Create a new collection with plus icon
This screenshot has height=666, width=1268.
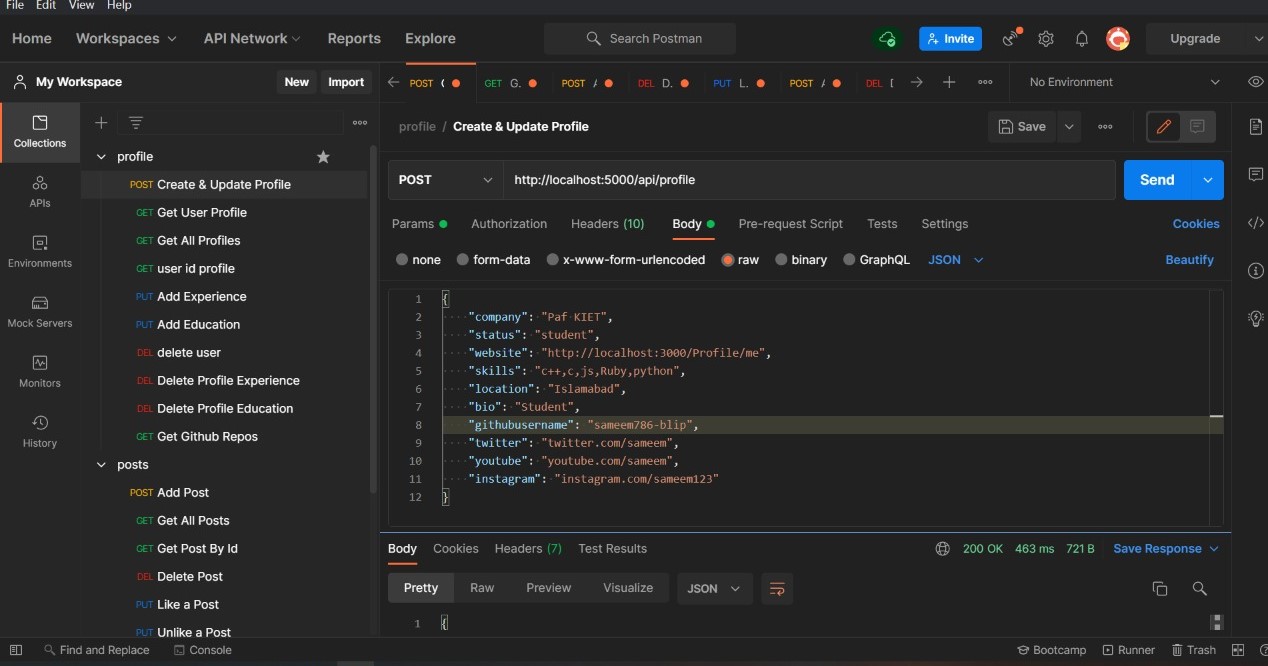(101, 122)
